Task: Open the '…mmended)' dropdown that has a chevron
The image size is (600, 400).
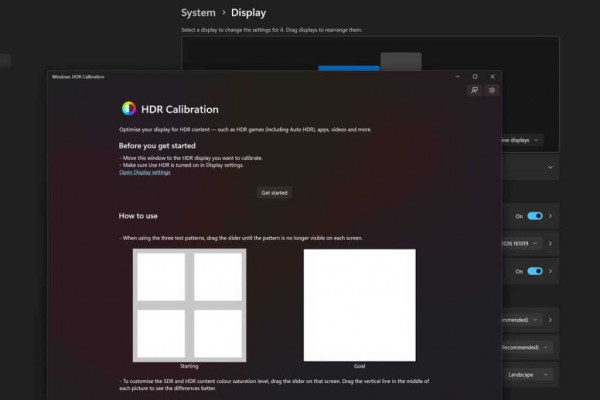Action: pyautogui.click(x=521, y=320)
